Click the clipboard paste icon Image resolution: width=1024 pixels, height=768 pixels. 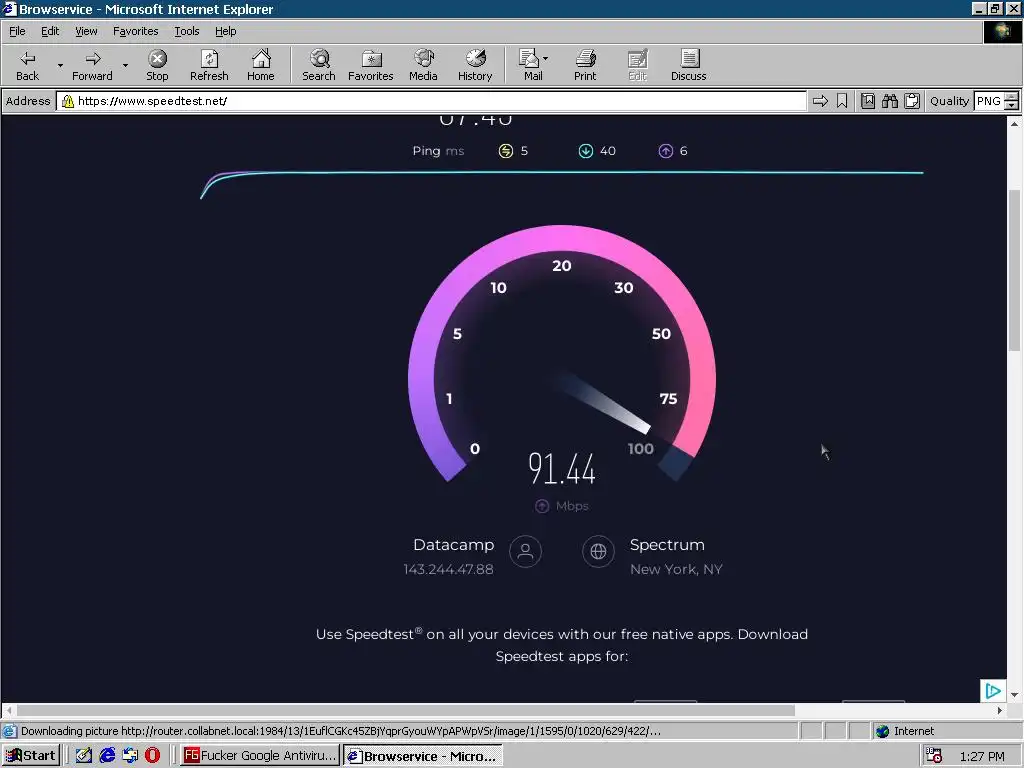click(912, 101)
